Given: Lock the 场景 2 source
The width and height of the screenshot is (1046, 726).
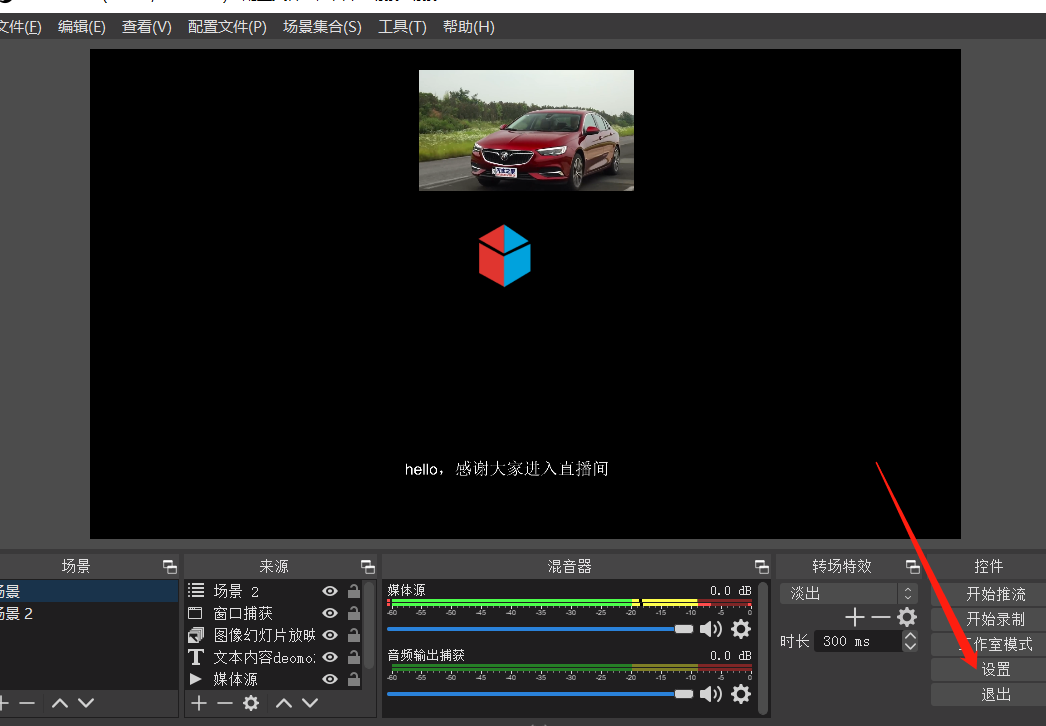Looking at the screenshot, I should pyautogui.click(x=353, y=591).
